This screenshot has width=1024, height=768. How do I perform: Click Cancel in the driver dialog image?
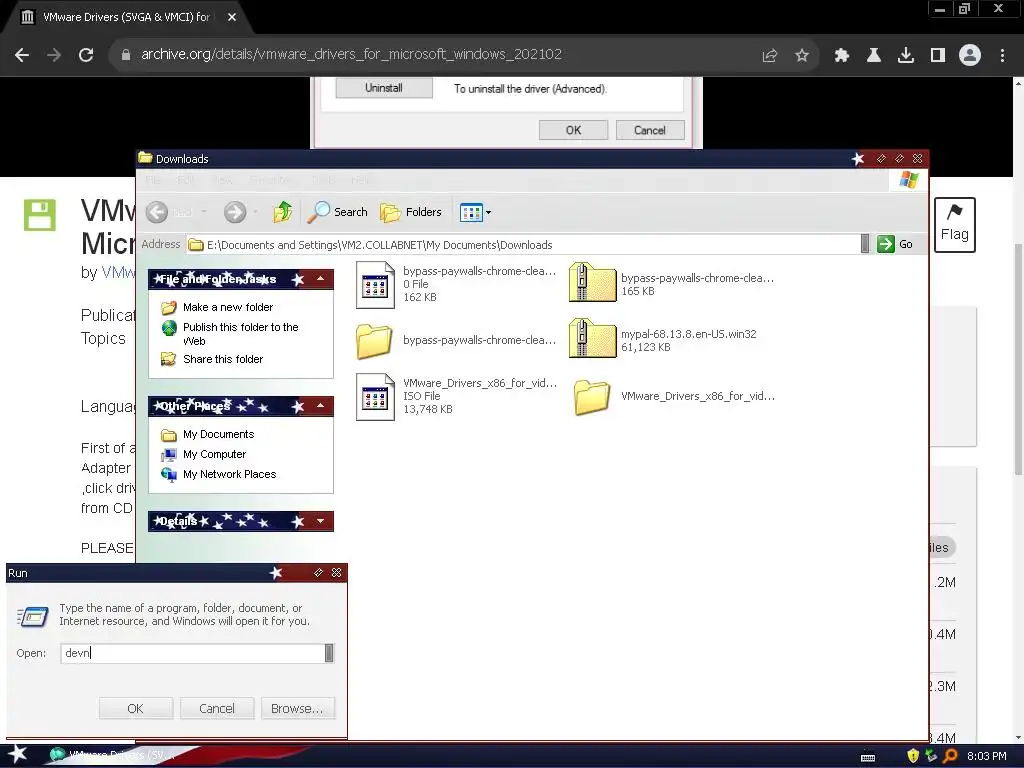650,130
